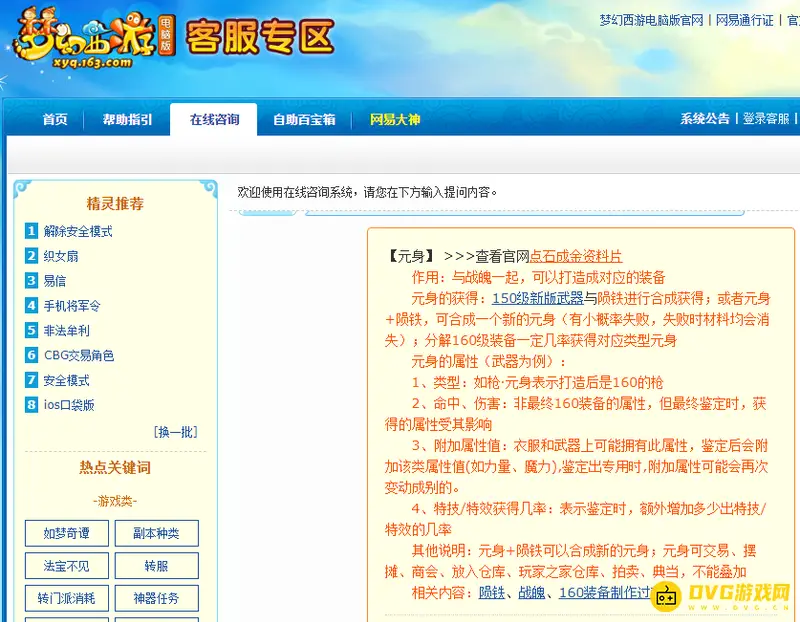The image size is (800, 622).
Task: Open 陨铁 related content link
Action: 492,592
